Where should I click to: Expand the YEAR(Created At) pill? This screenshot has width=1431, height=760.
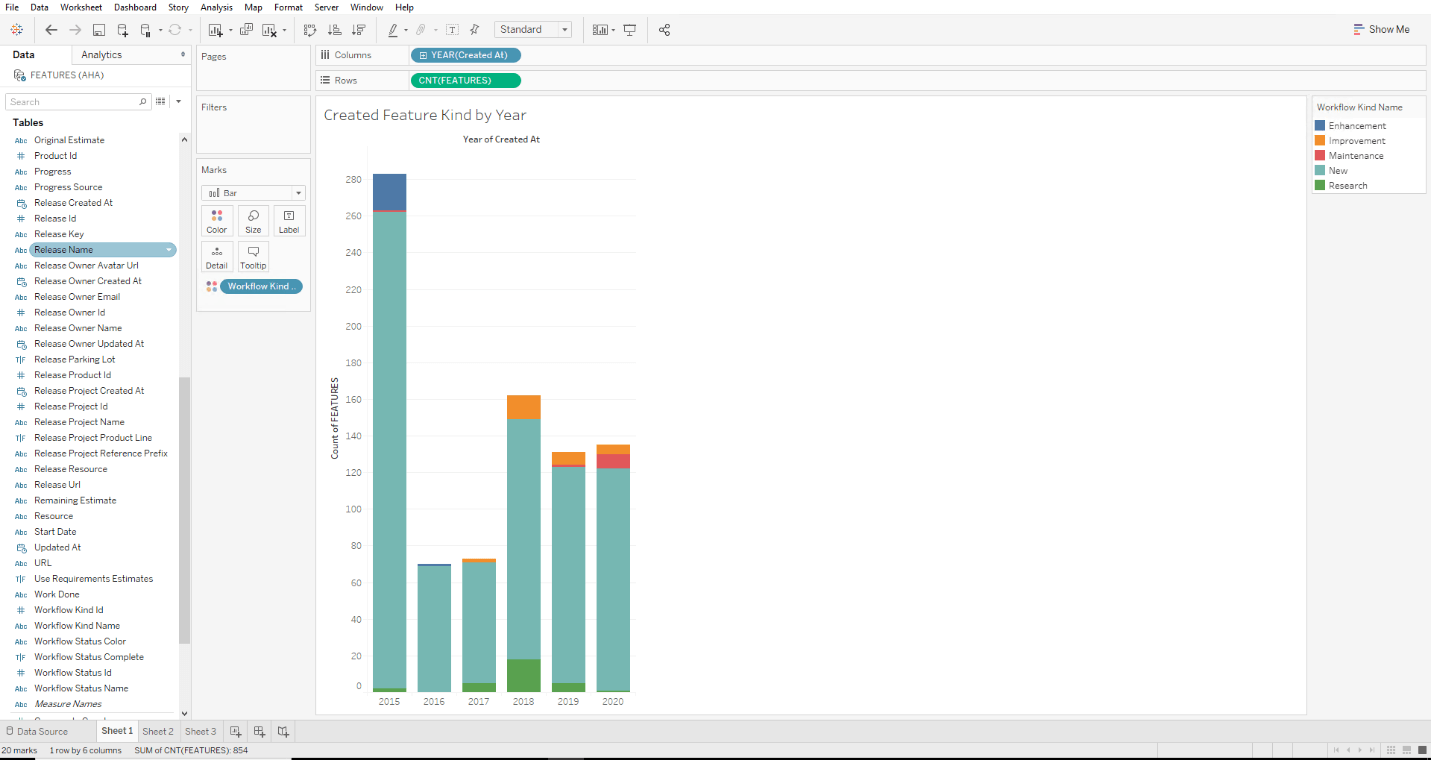coord(424,55)
